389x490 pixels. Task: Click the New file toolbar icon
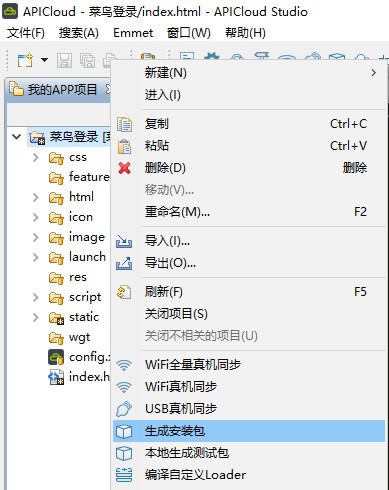pos(25,61)
